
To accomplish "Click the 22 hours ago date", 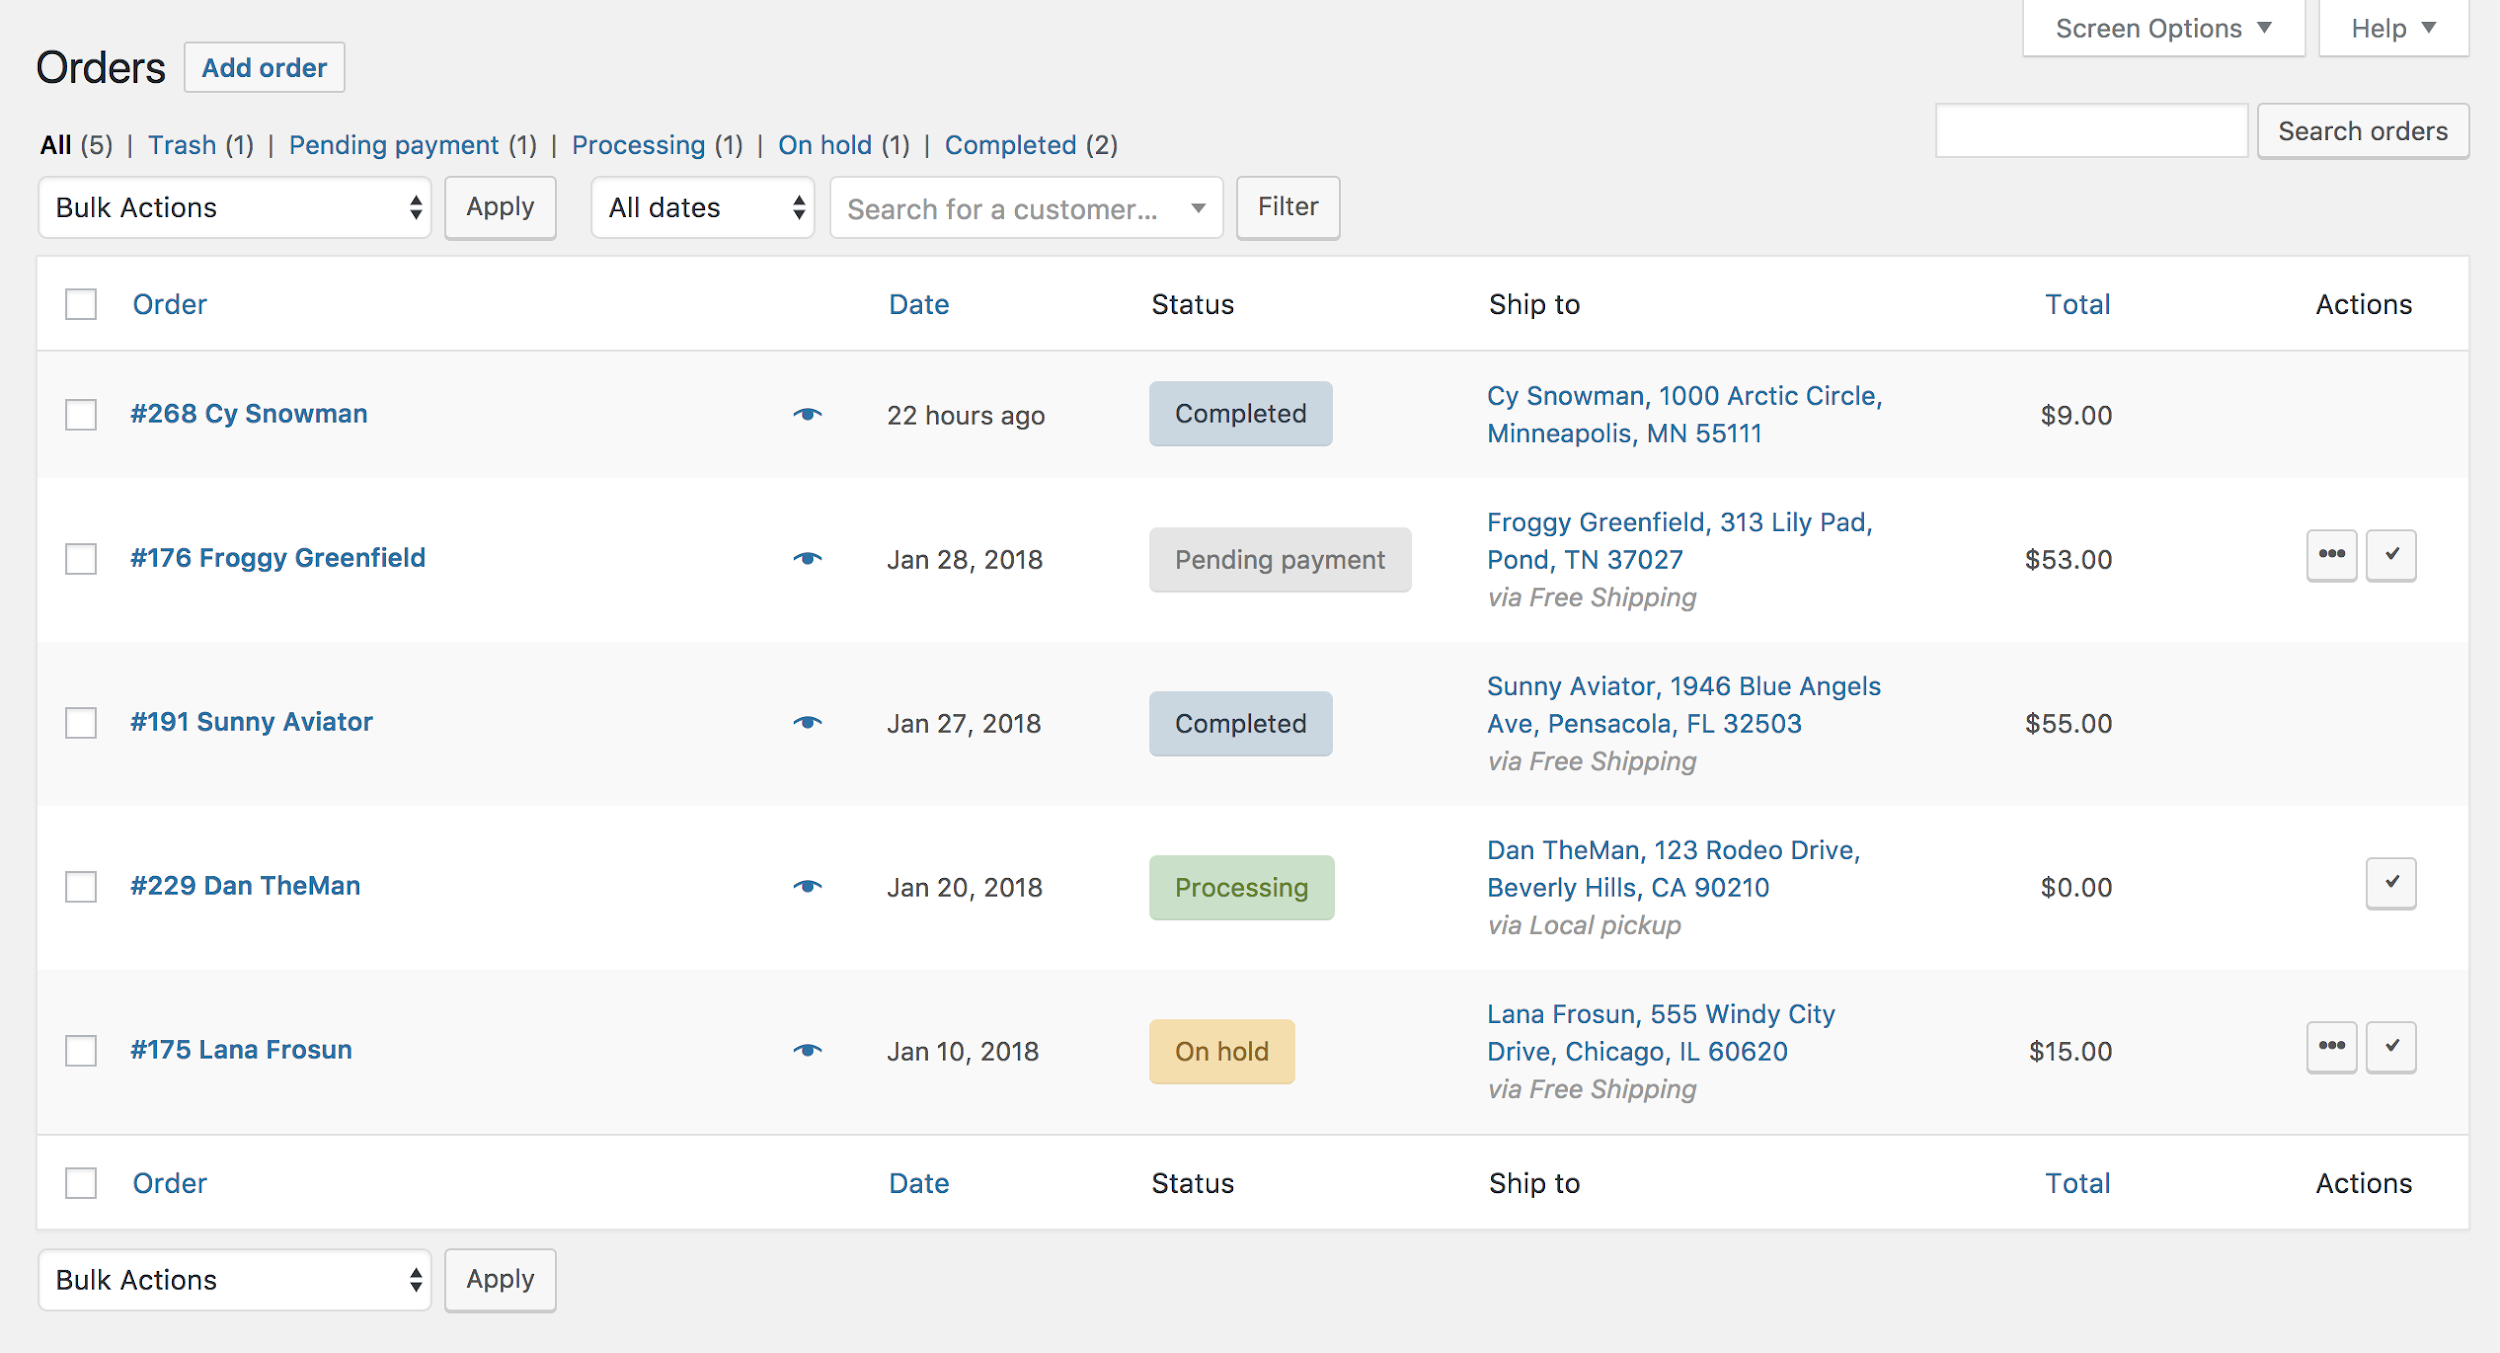I will pos(965,415).
